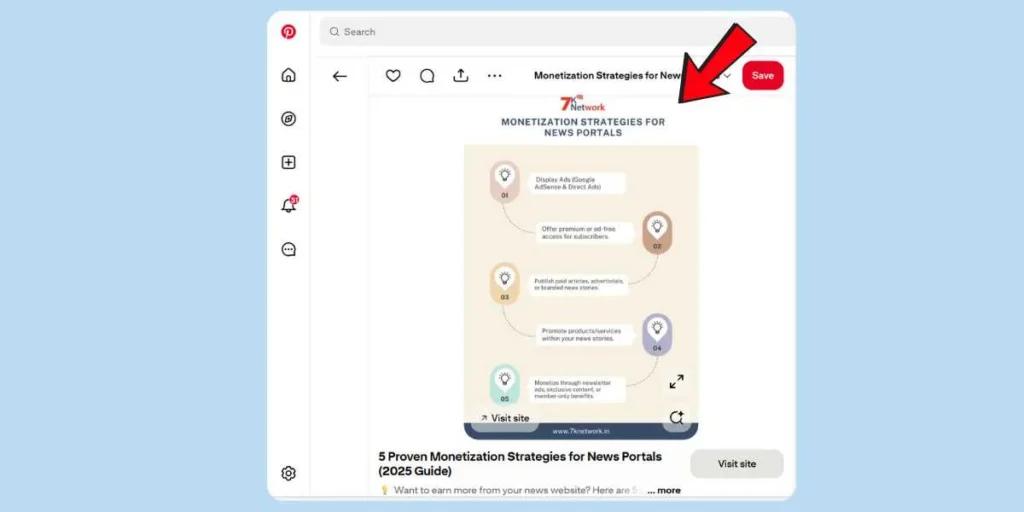Go to Home feed icon in sidebar
Image resolution: width=1024 pixels, height=512 pixels.
click(288, 75)
